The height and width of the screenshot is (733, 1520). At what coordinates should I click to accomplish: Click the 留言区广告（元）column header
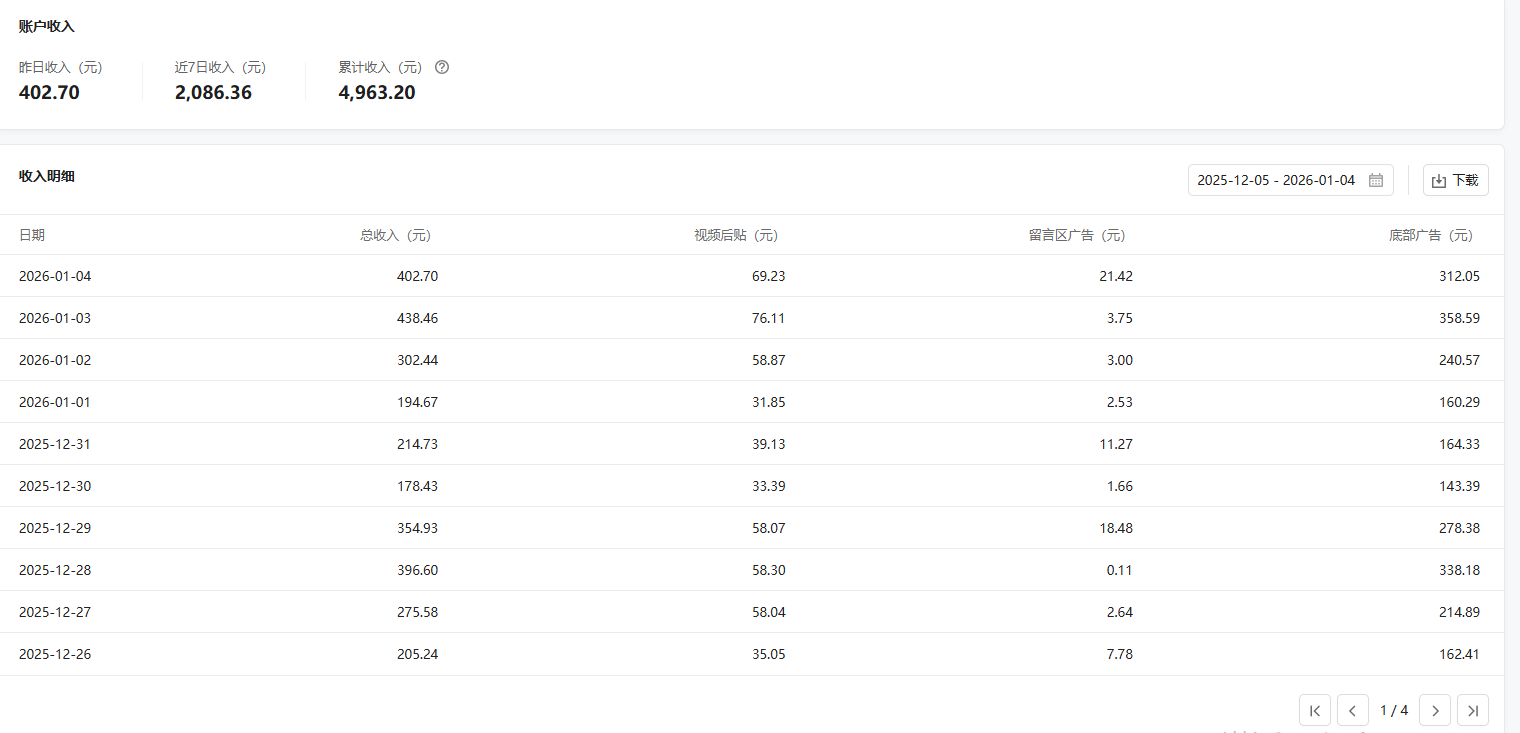(x=1077, y=236)
